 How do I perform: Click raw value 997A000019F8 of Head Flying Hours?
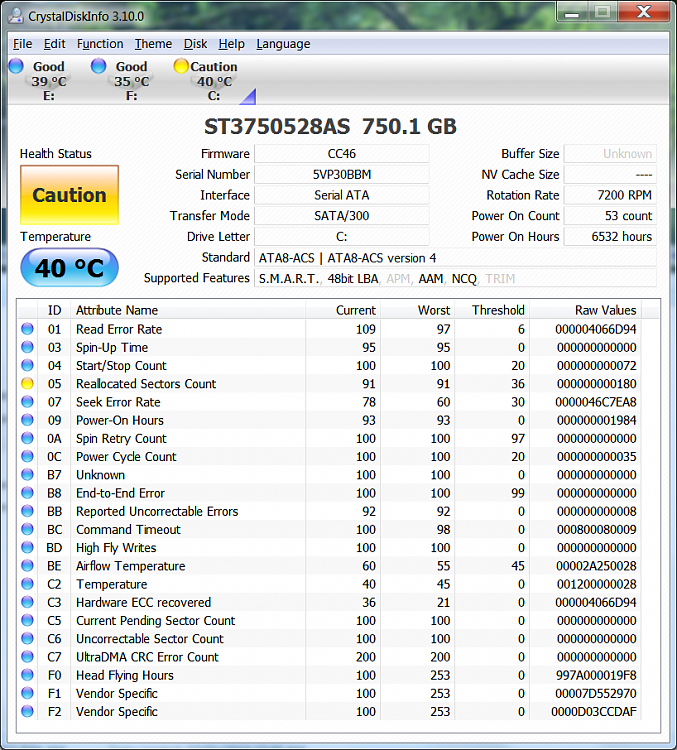point(596,675)
